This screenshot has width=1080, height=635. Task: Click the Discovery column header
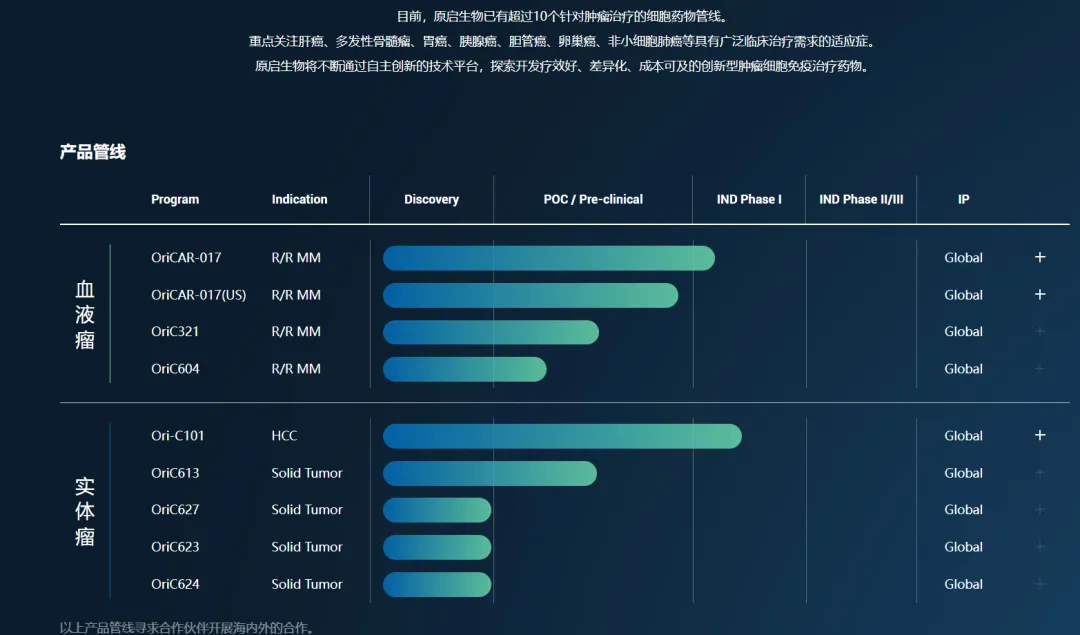tap(431, 200)
